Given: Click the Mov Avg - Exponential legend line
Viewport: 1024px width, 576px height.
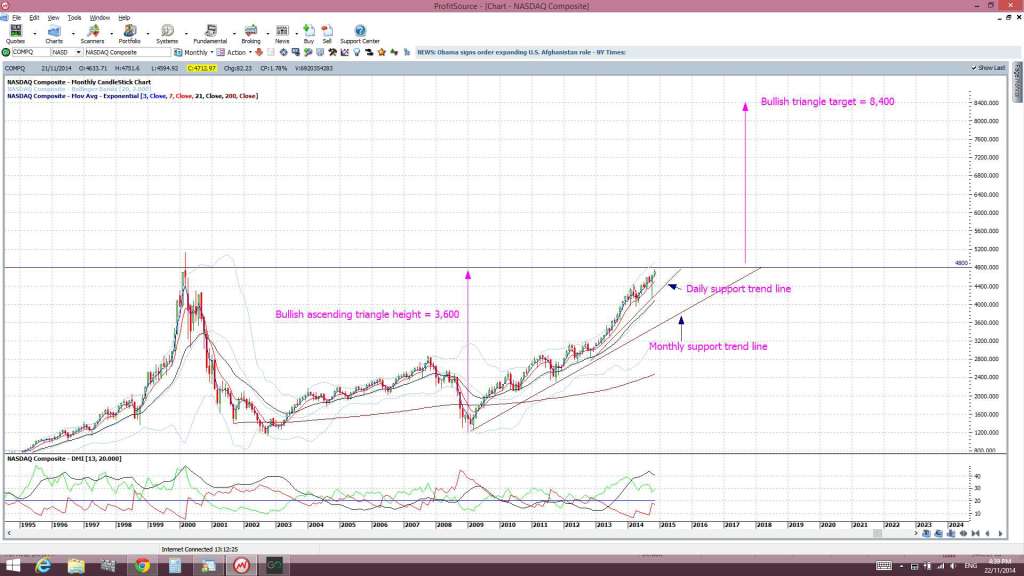Looking at the screenshot, I should [x=133, y=96].
